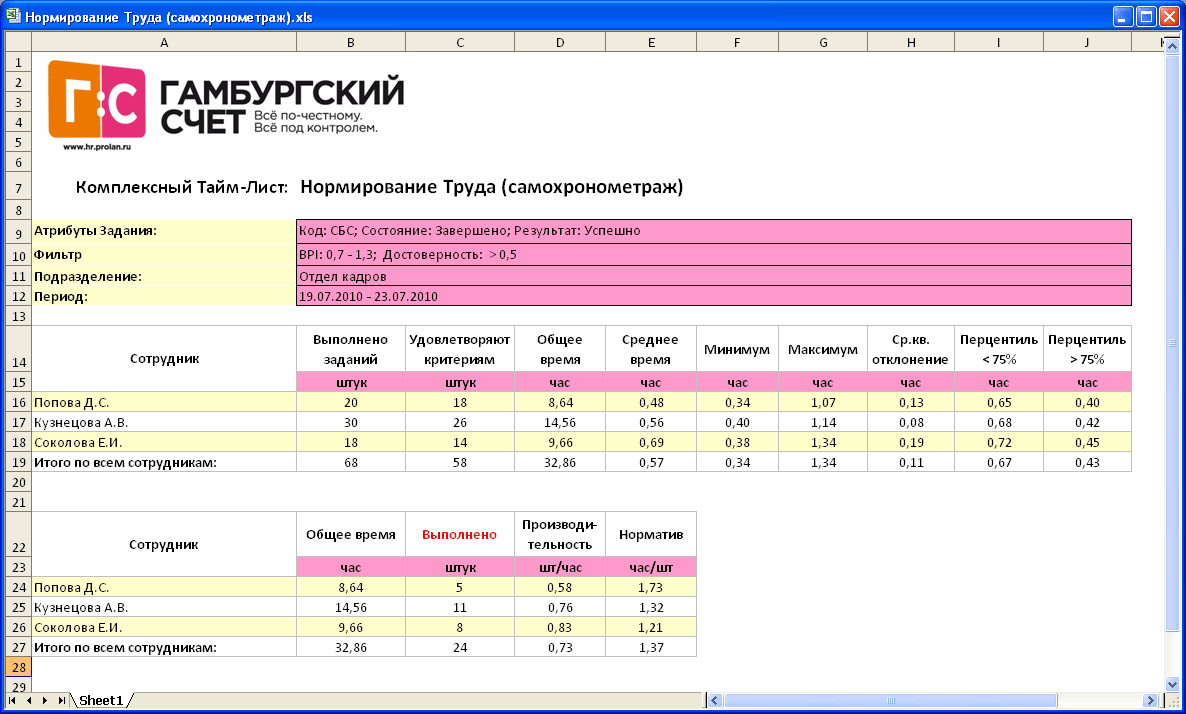The height and width of the screenshot is (714, 1186).
Task: Click the previous sheet navigation arrow
Action: point(29,700)
